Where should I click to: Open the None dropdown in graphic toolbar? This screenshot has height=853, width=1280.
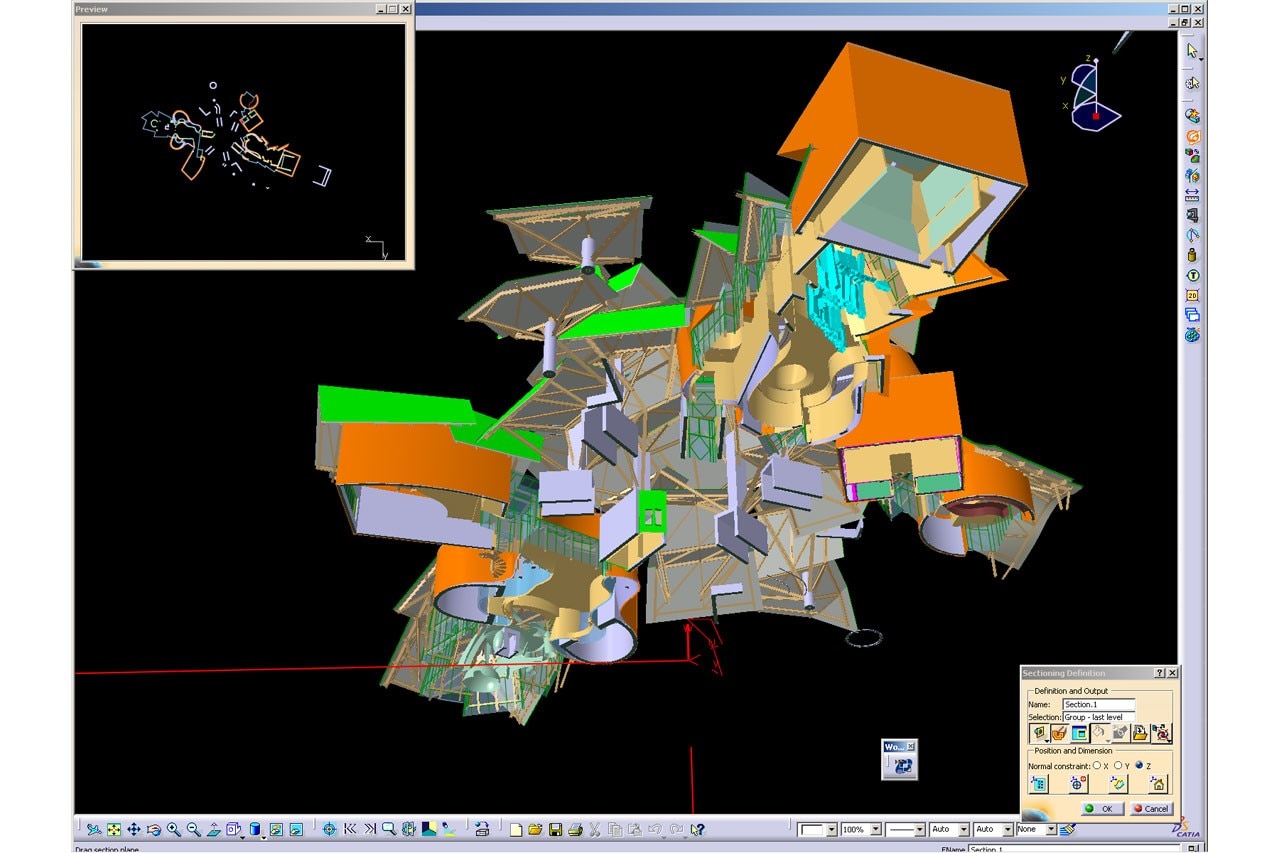click(1050, 829)
